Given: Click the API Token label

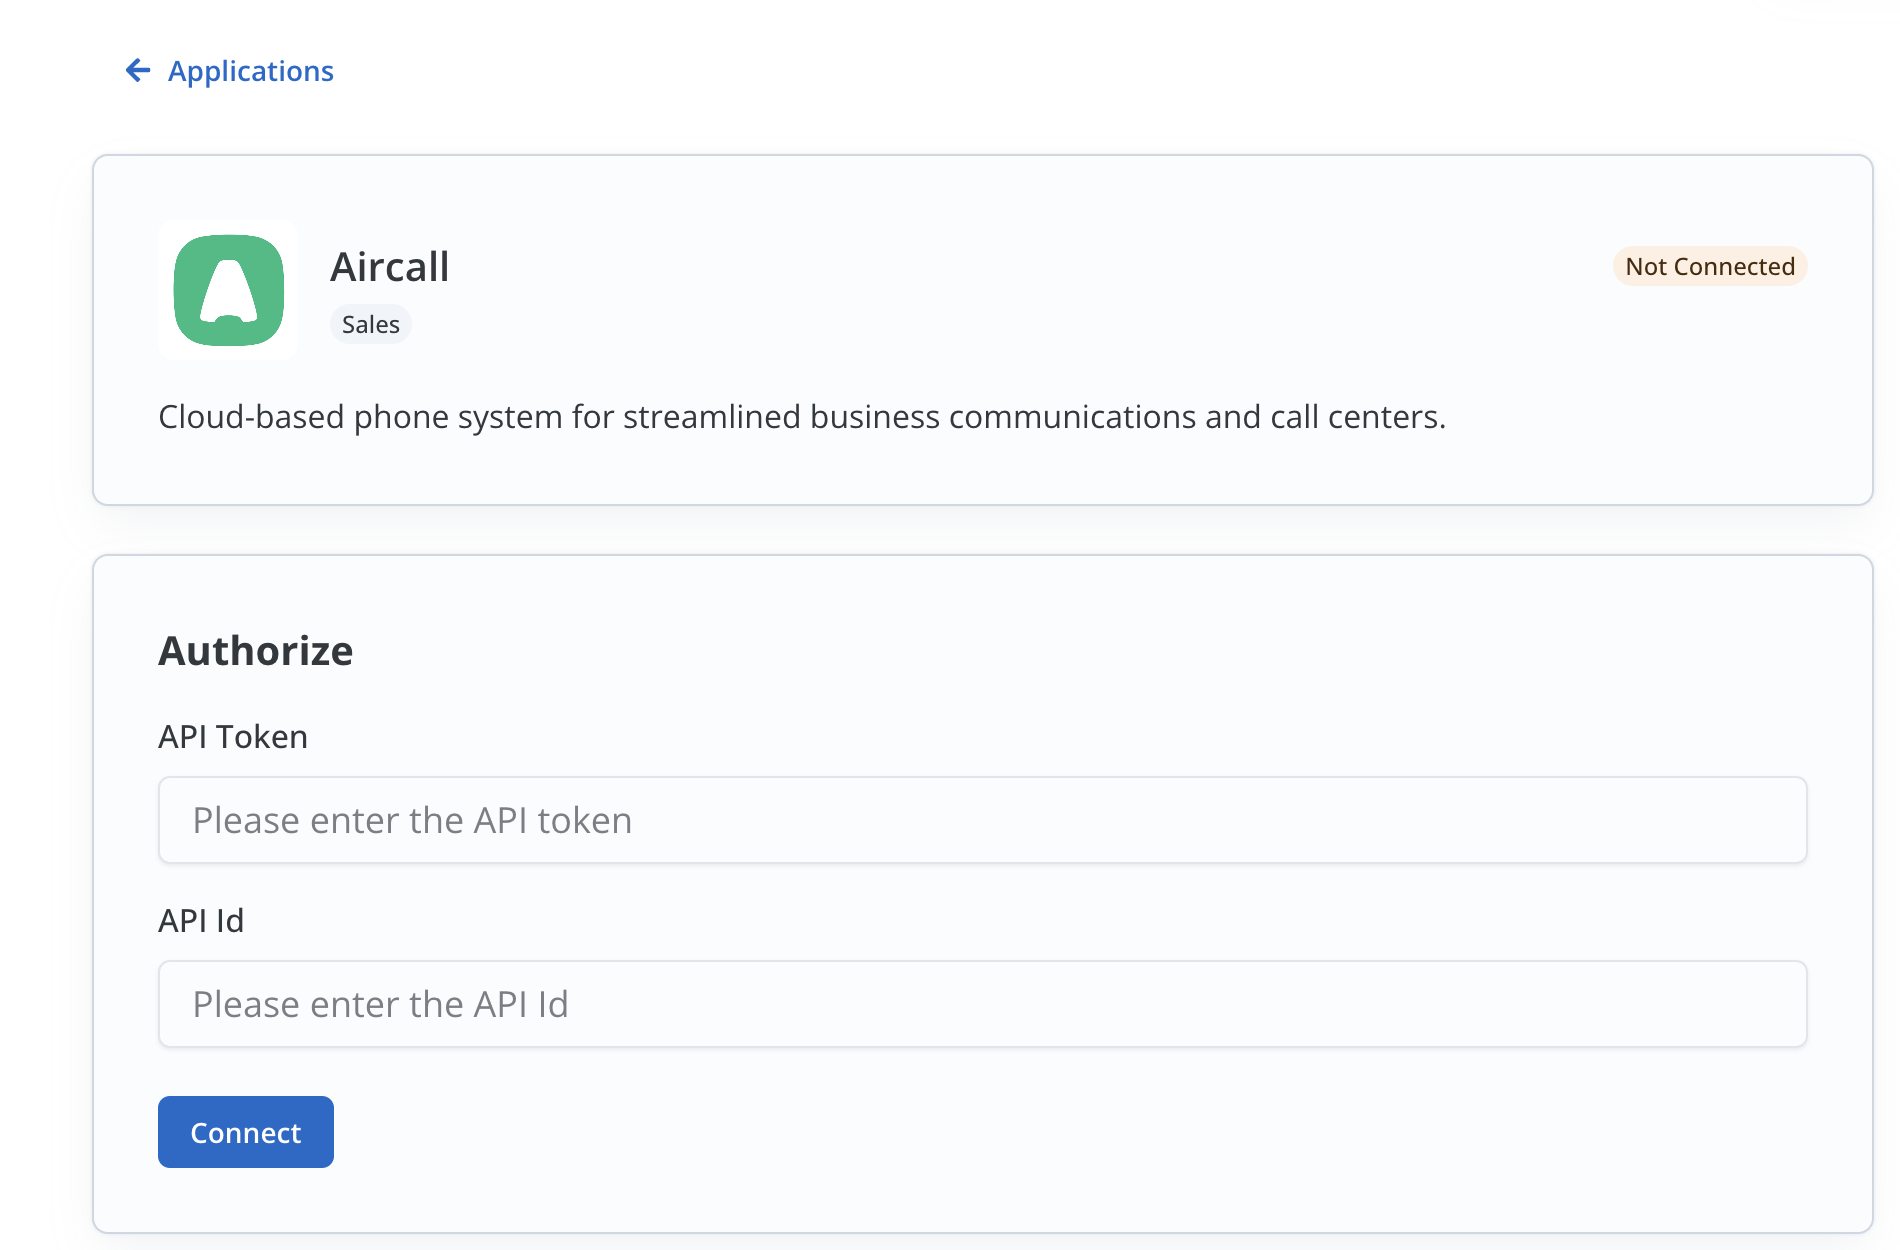Looking at the screenshot, I should tap(232, 736).
